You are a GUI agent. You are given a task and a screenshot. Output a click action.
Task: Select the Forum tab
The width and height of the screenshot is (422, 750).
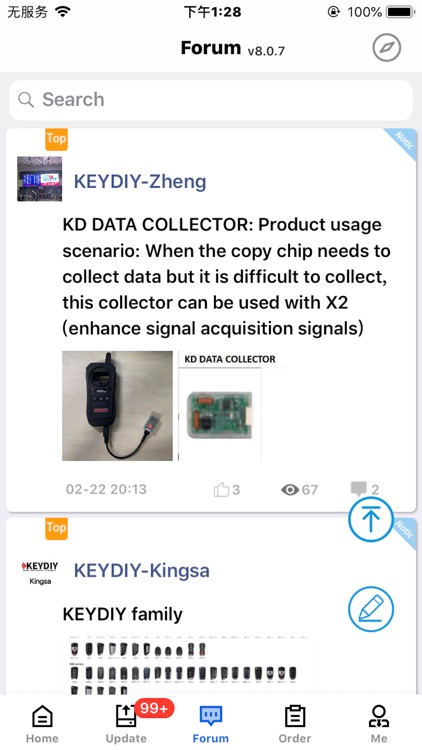[211, 724]
